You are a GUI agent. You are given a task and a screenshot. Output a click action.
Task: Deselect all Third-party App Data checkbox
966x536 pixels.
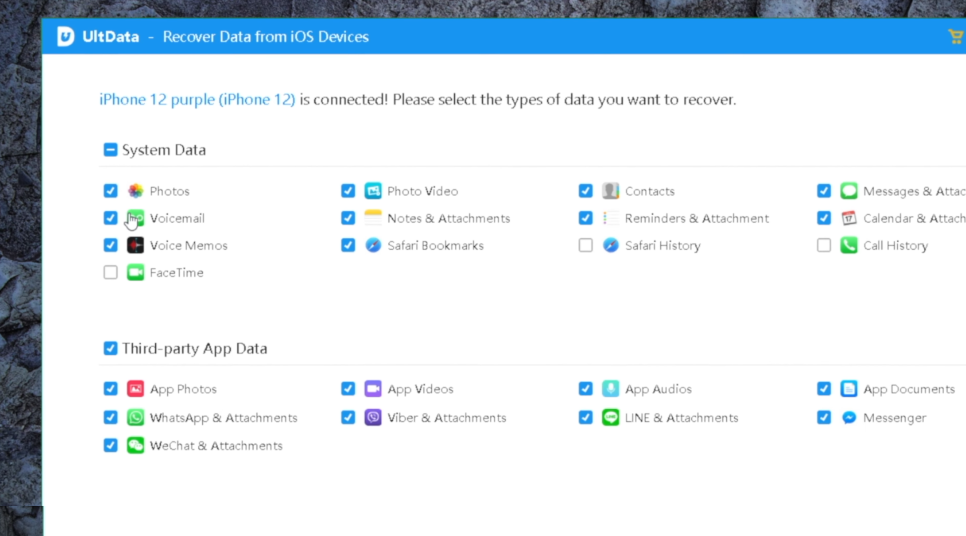point(110,349)
